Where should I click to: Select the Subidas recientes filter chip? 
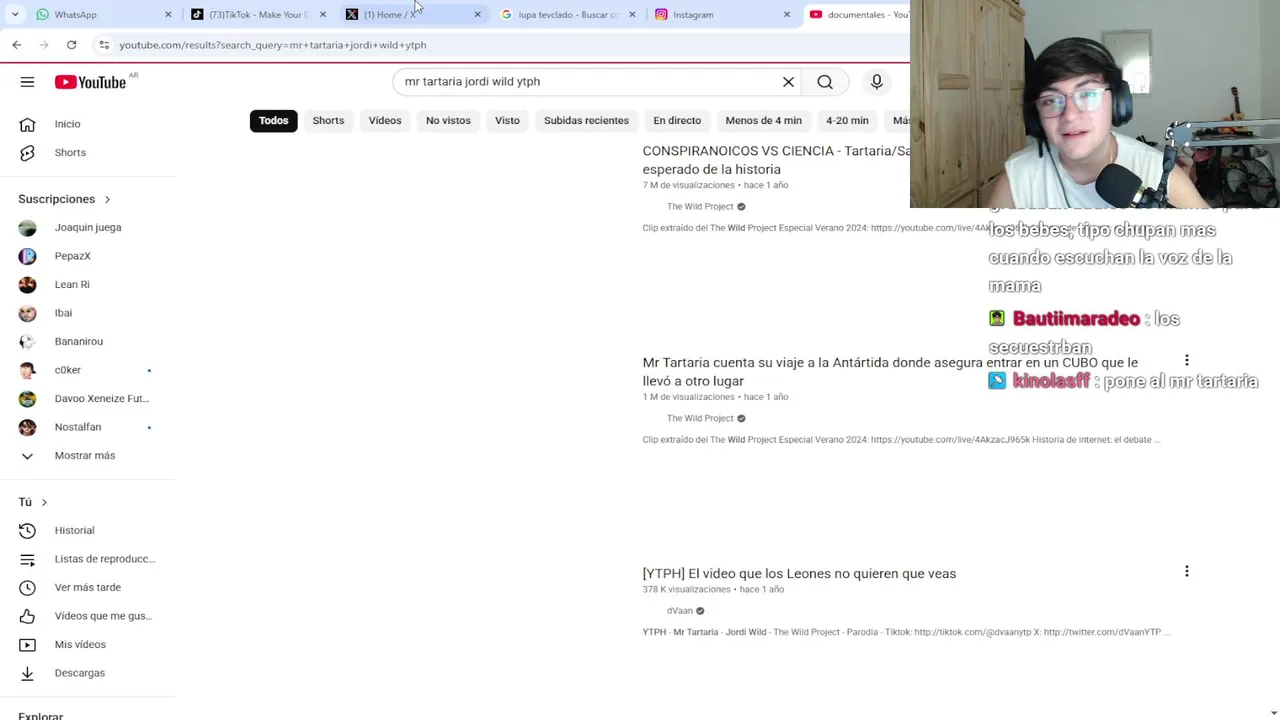pos(586,121)
